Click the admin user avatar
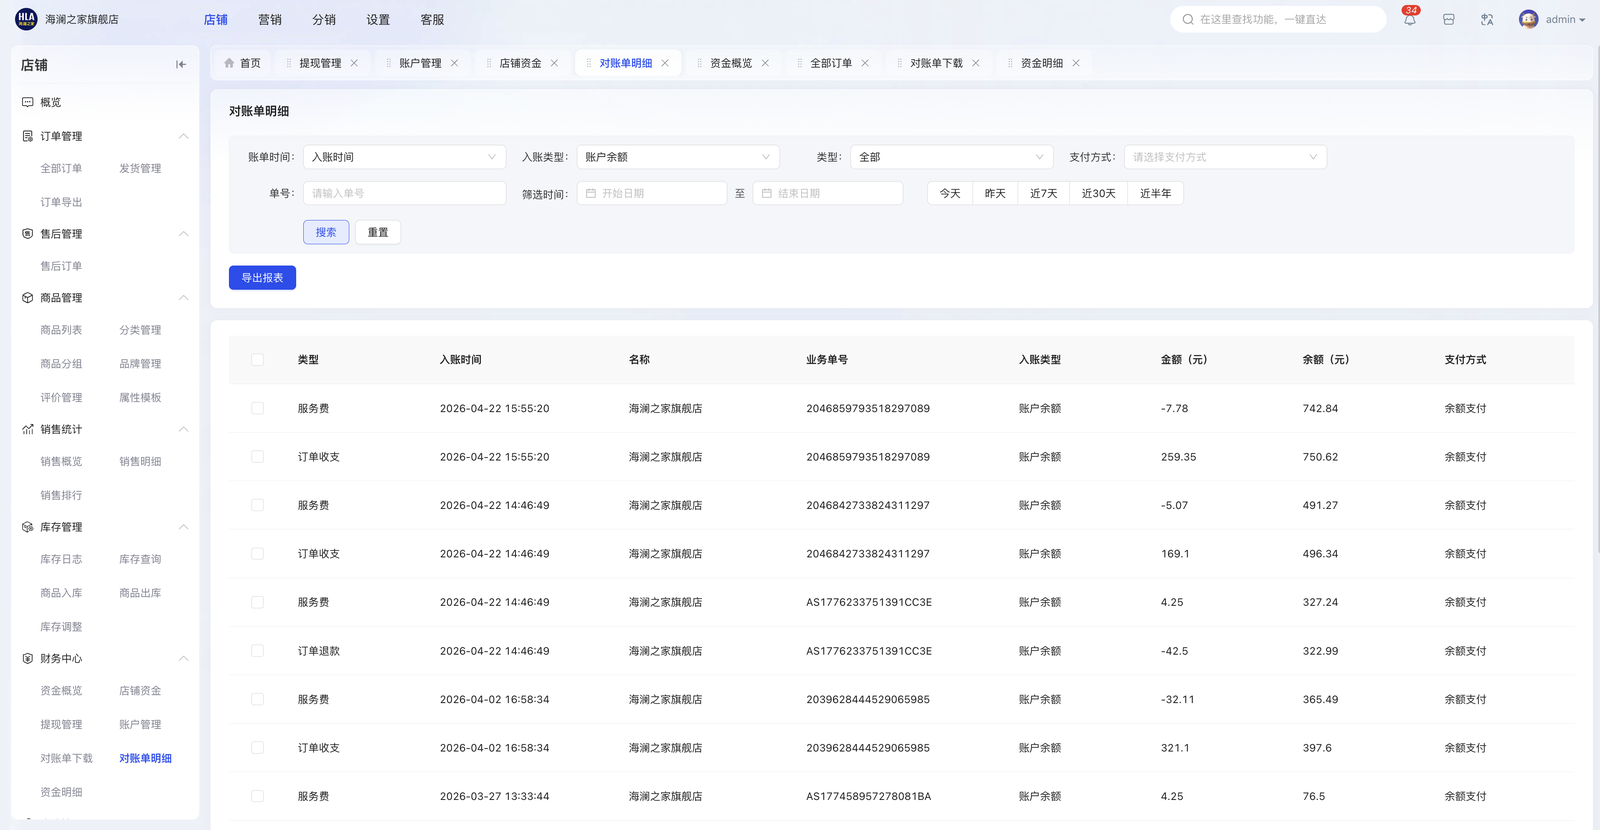This screenshot has width=1600, height=830. pyautogui.click(x=1528, y=20)
